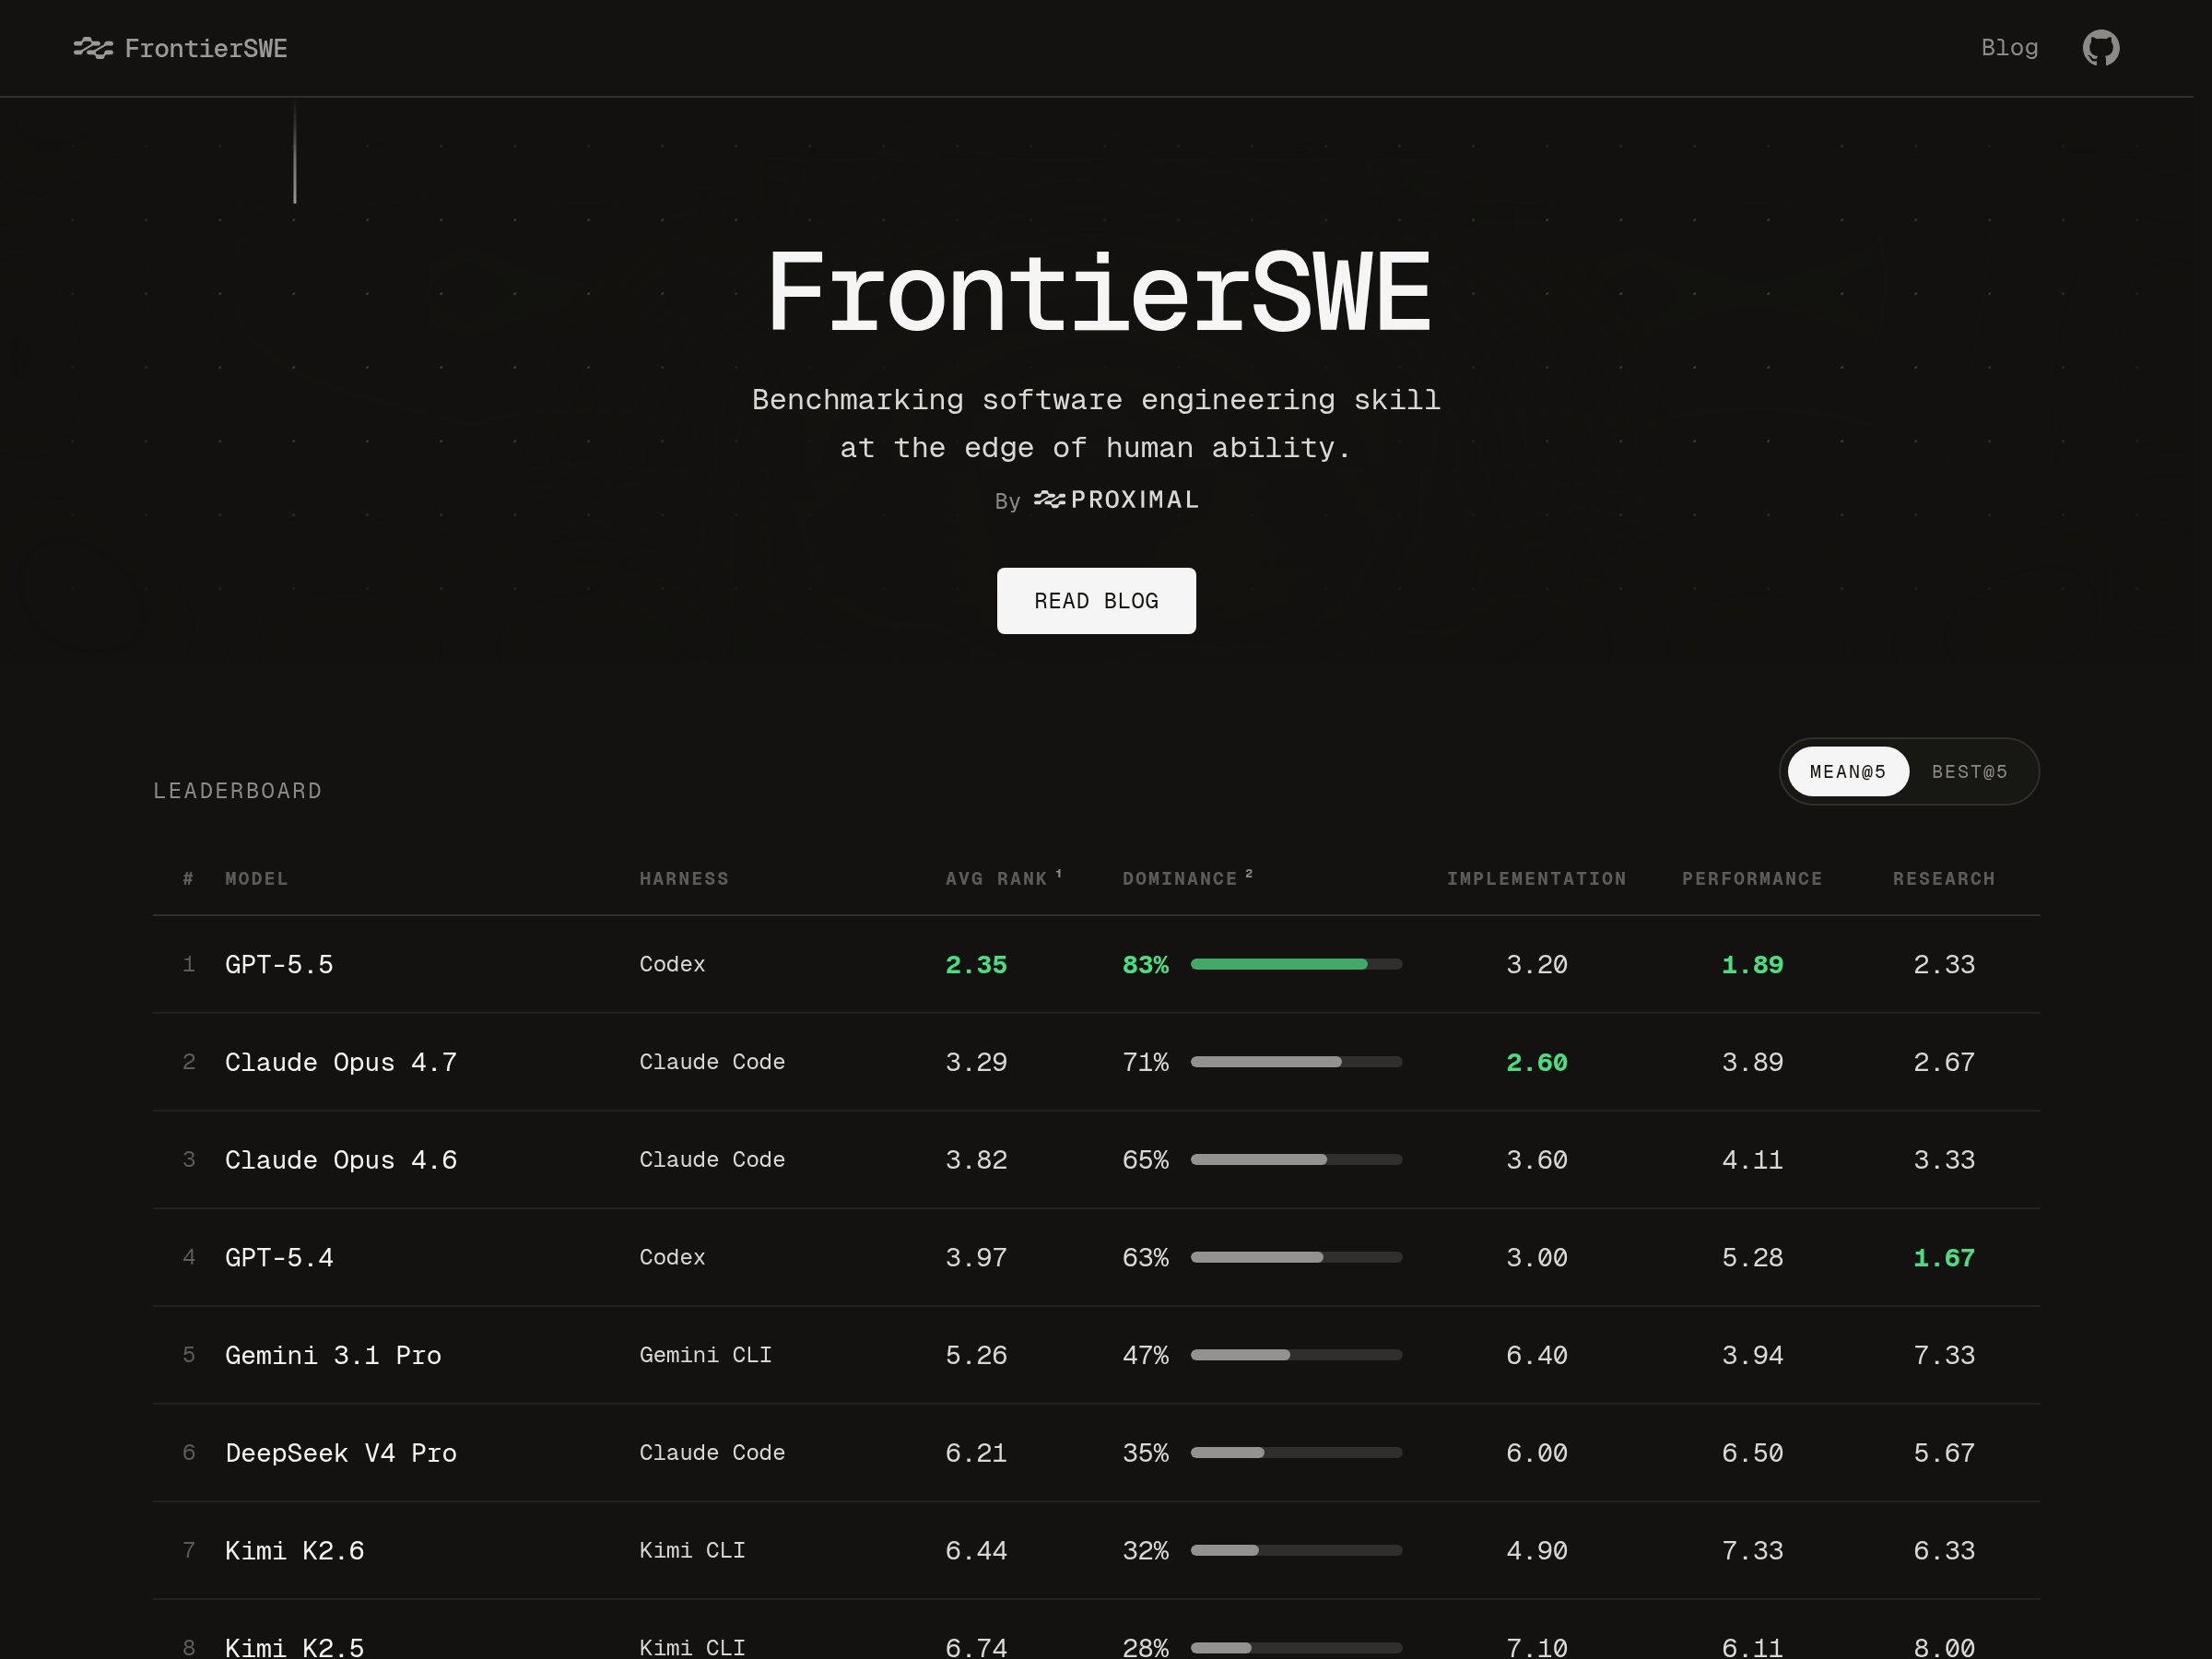Click the Gemini CLI harness cell
The image size is (2212, 1659).
tap(706, 1355)
